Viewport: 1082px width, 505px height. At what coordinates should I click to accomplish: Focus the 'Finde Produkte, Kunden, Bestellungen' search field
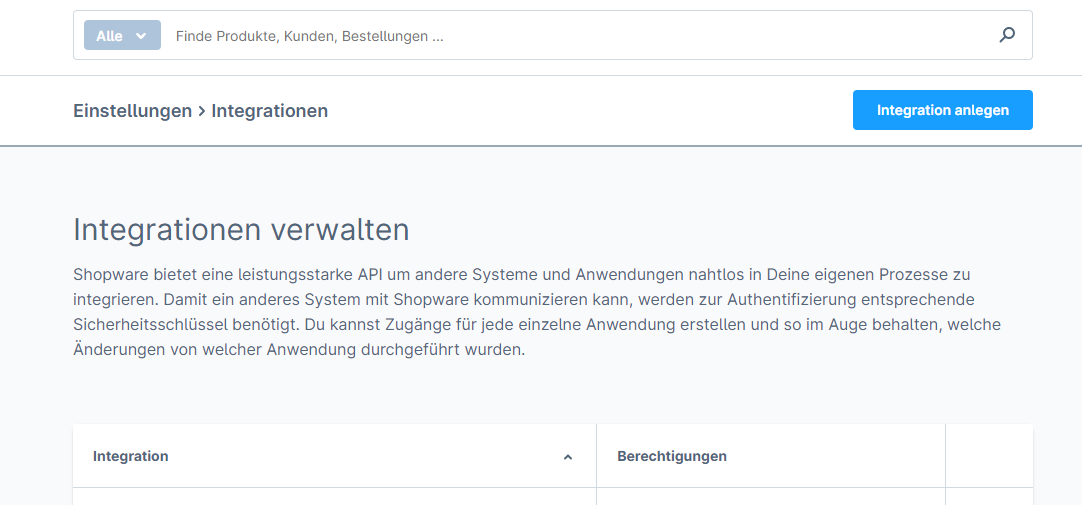570,36
